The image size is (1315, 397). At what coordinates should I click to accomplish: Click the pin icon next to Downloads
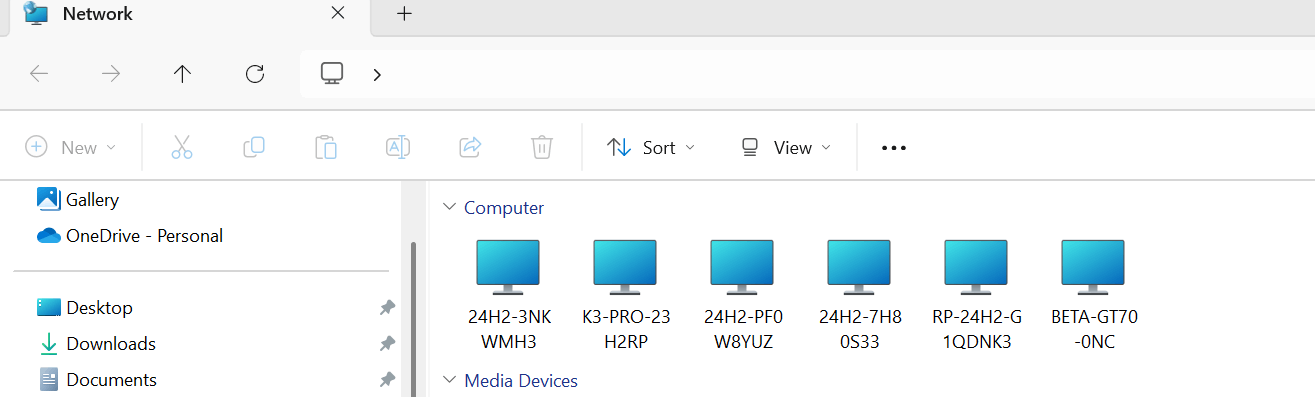click(x=387, y=344)
